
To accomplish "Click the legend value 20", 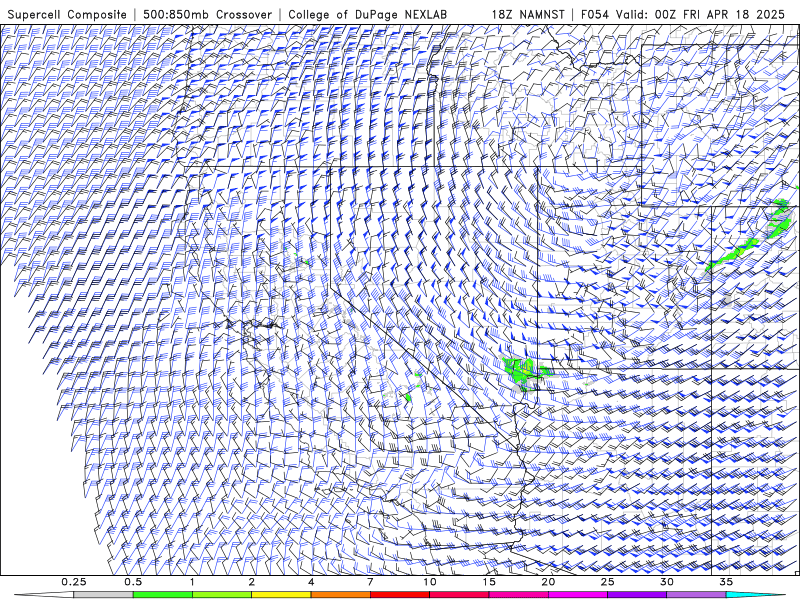I will (548, 582).
